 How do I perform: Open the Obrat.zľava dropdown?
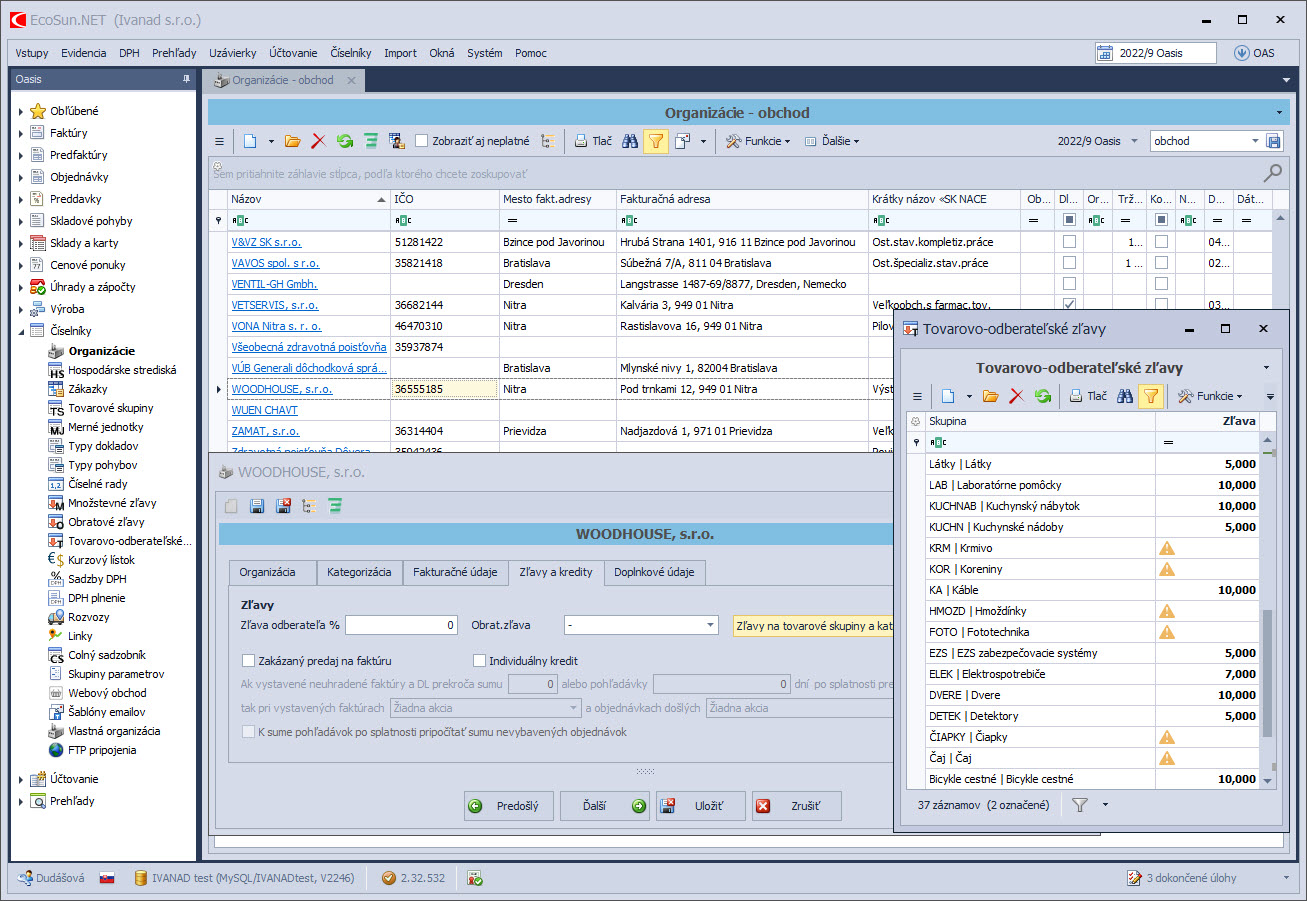pyautogui.click(x=710, y=625)
